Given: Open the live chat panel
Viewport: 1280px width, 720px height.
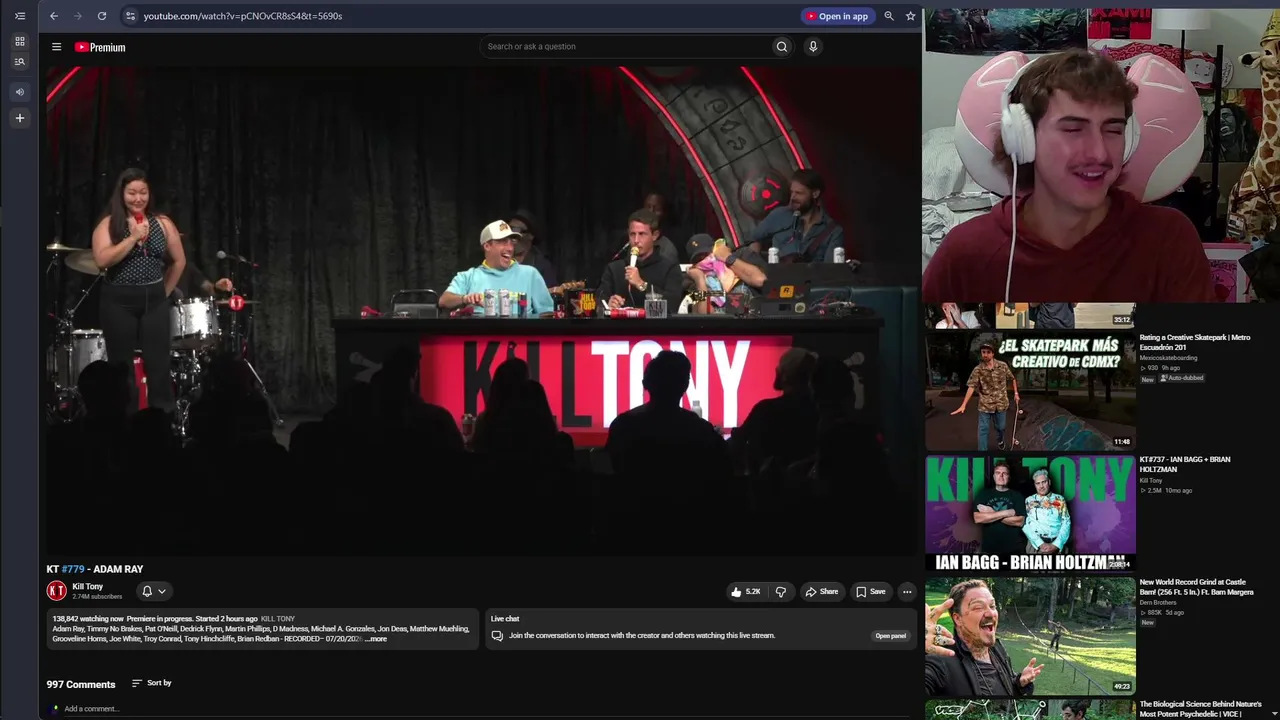Looking at the screenshot, I should click(891, 636).
